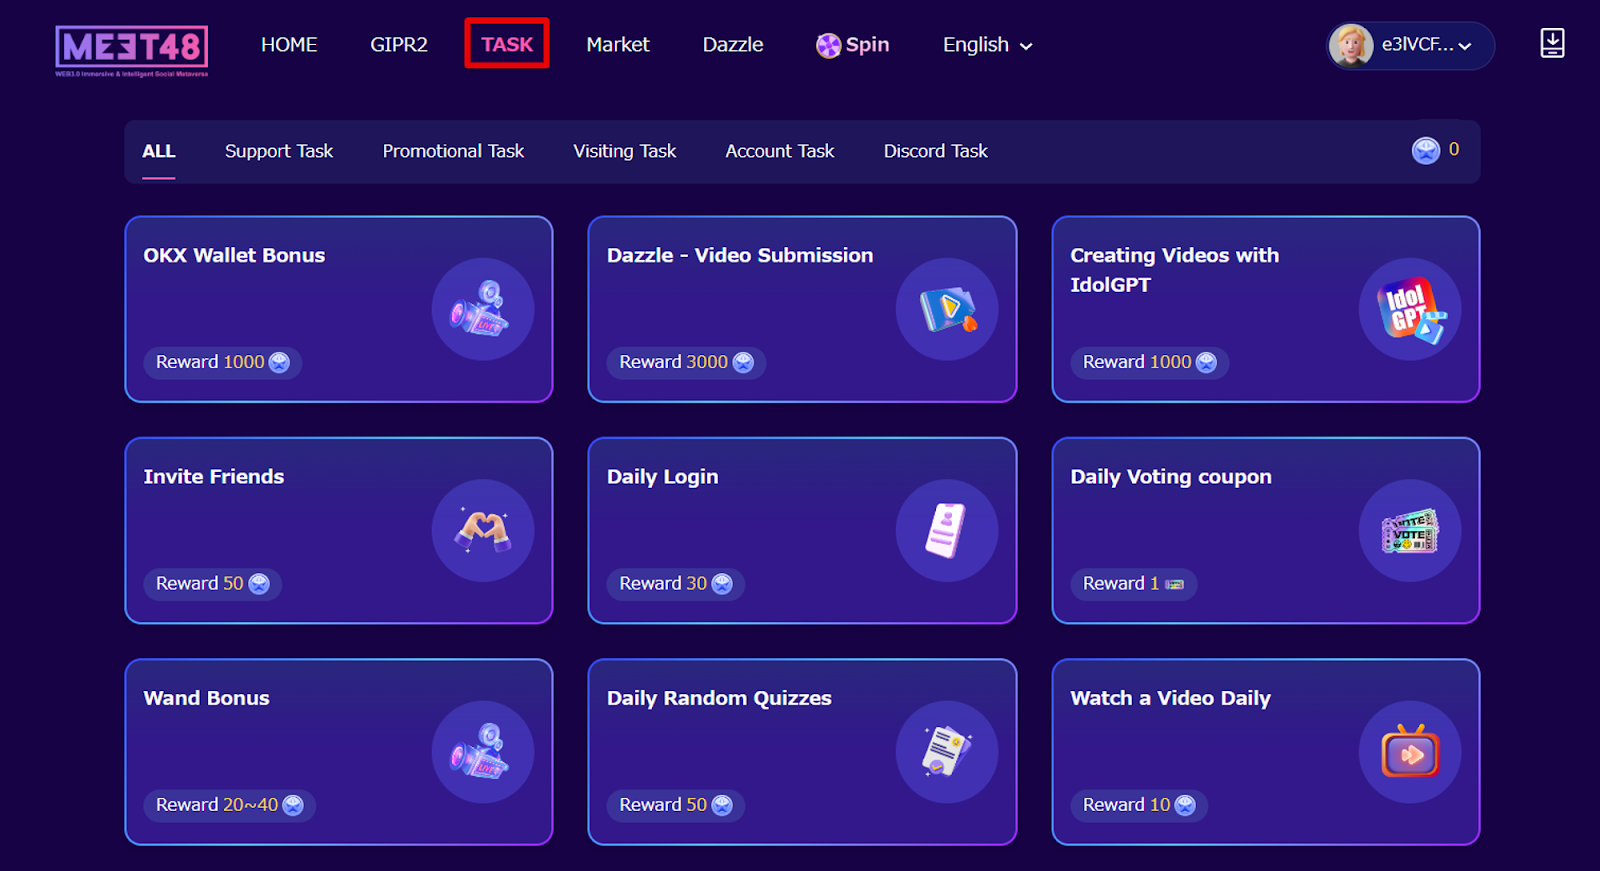Click the points balance coin counter
Screen dimensions: 1600x871
(1435, 150)
